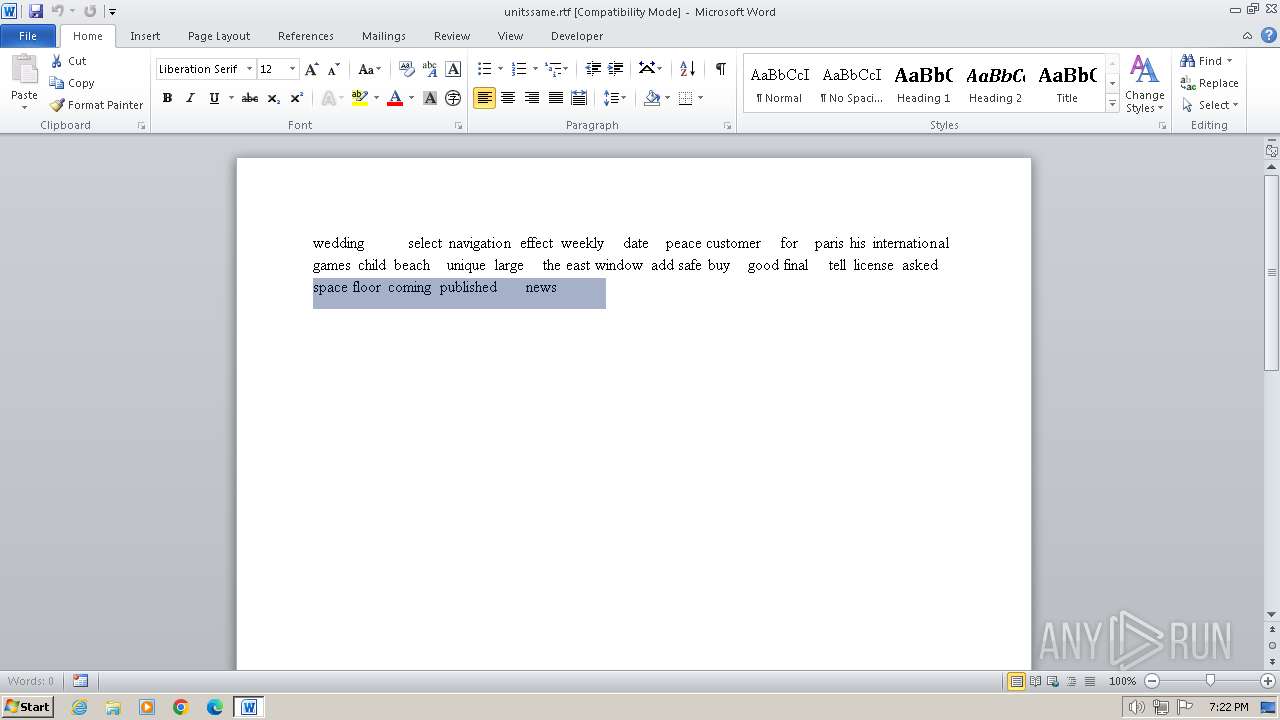Toggle Underline formatting
1280x720 pixels.
click(214, 98)
